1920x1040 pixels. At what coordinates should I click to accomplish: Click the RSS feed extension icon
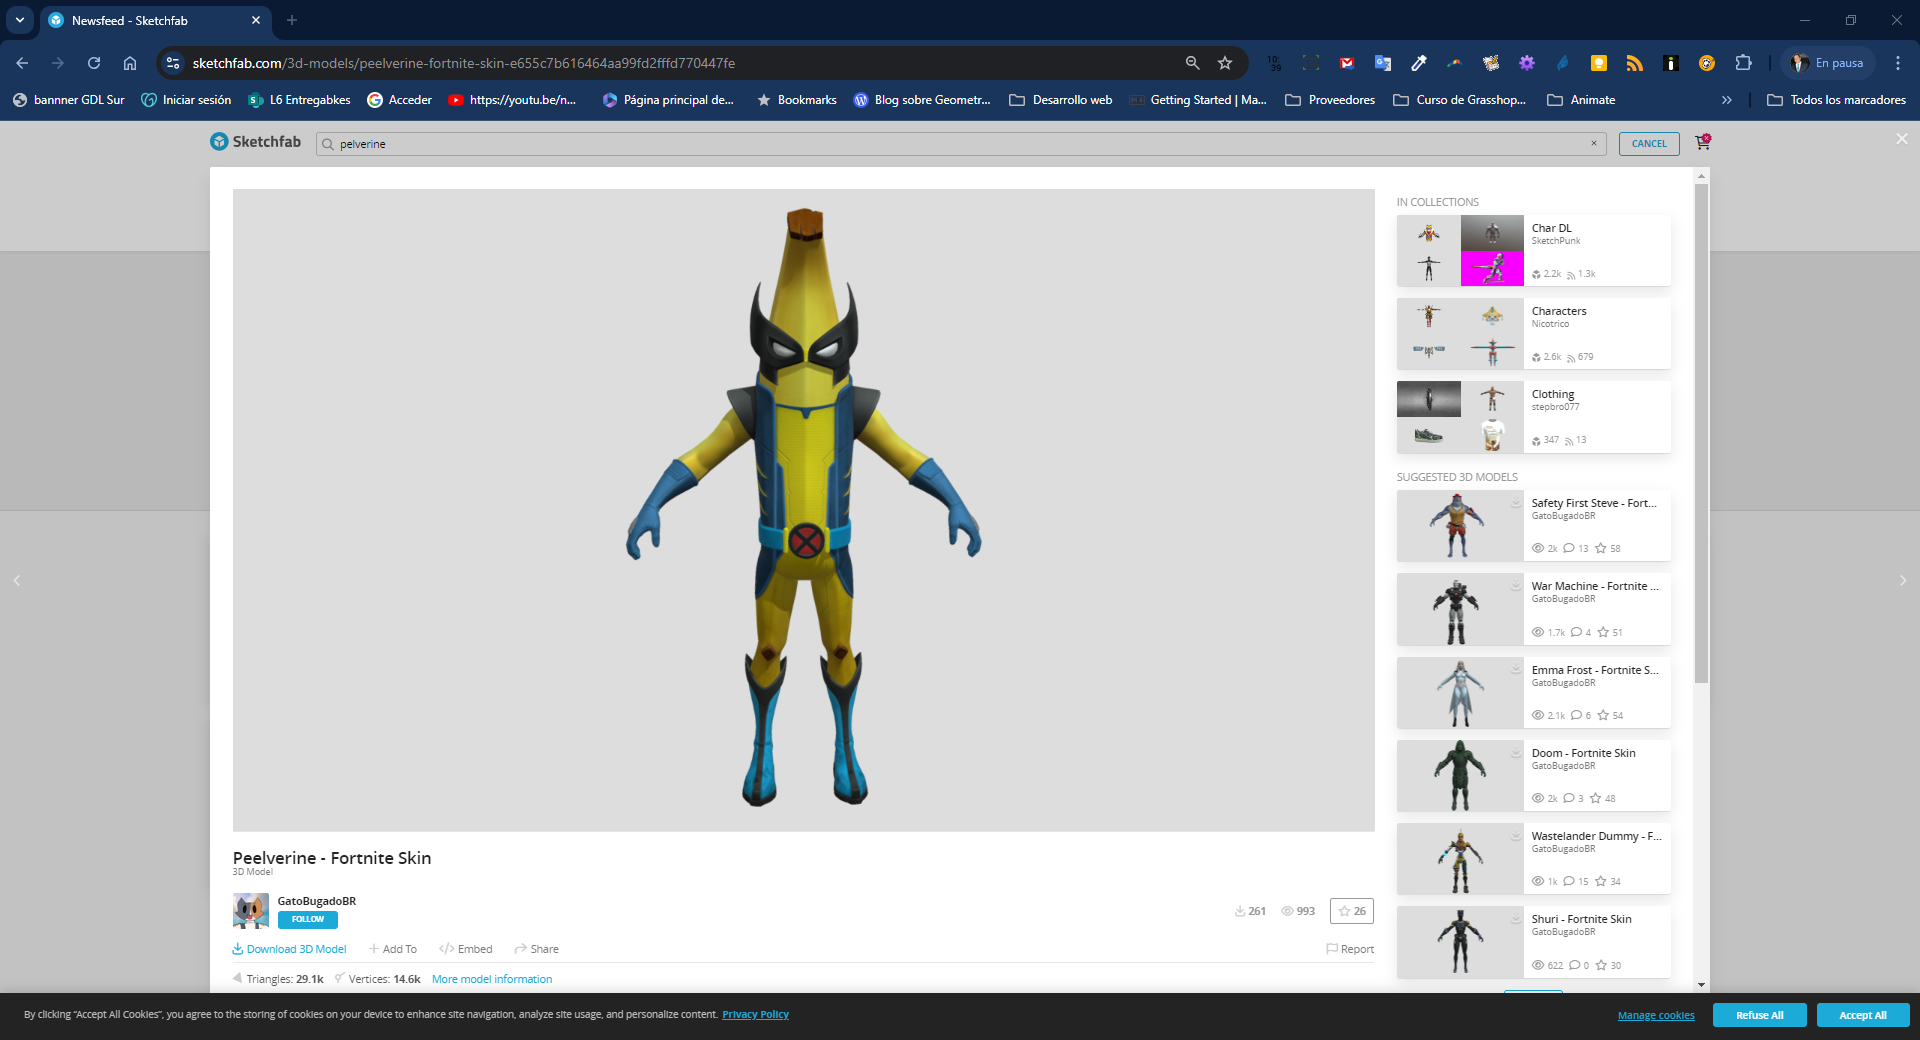(1635, 63)
